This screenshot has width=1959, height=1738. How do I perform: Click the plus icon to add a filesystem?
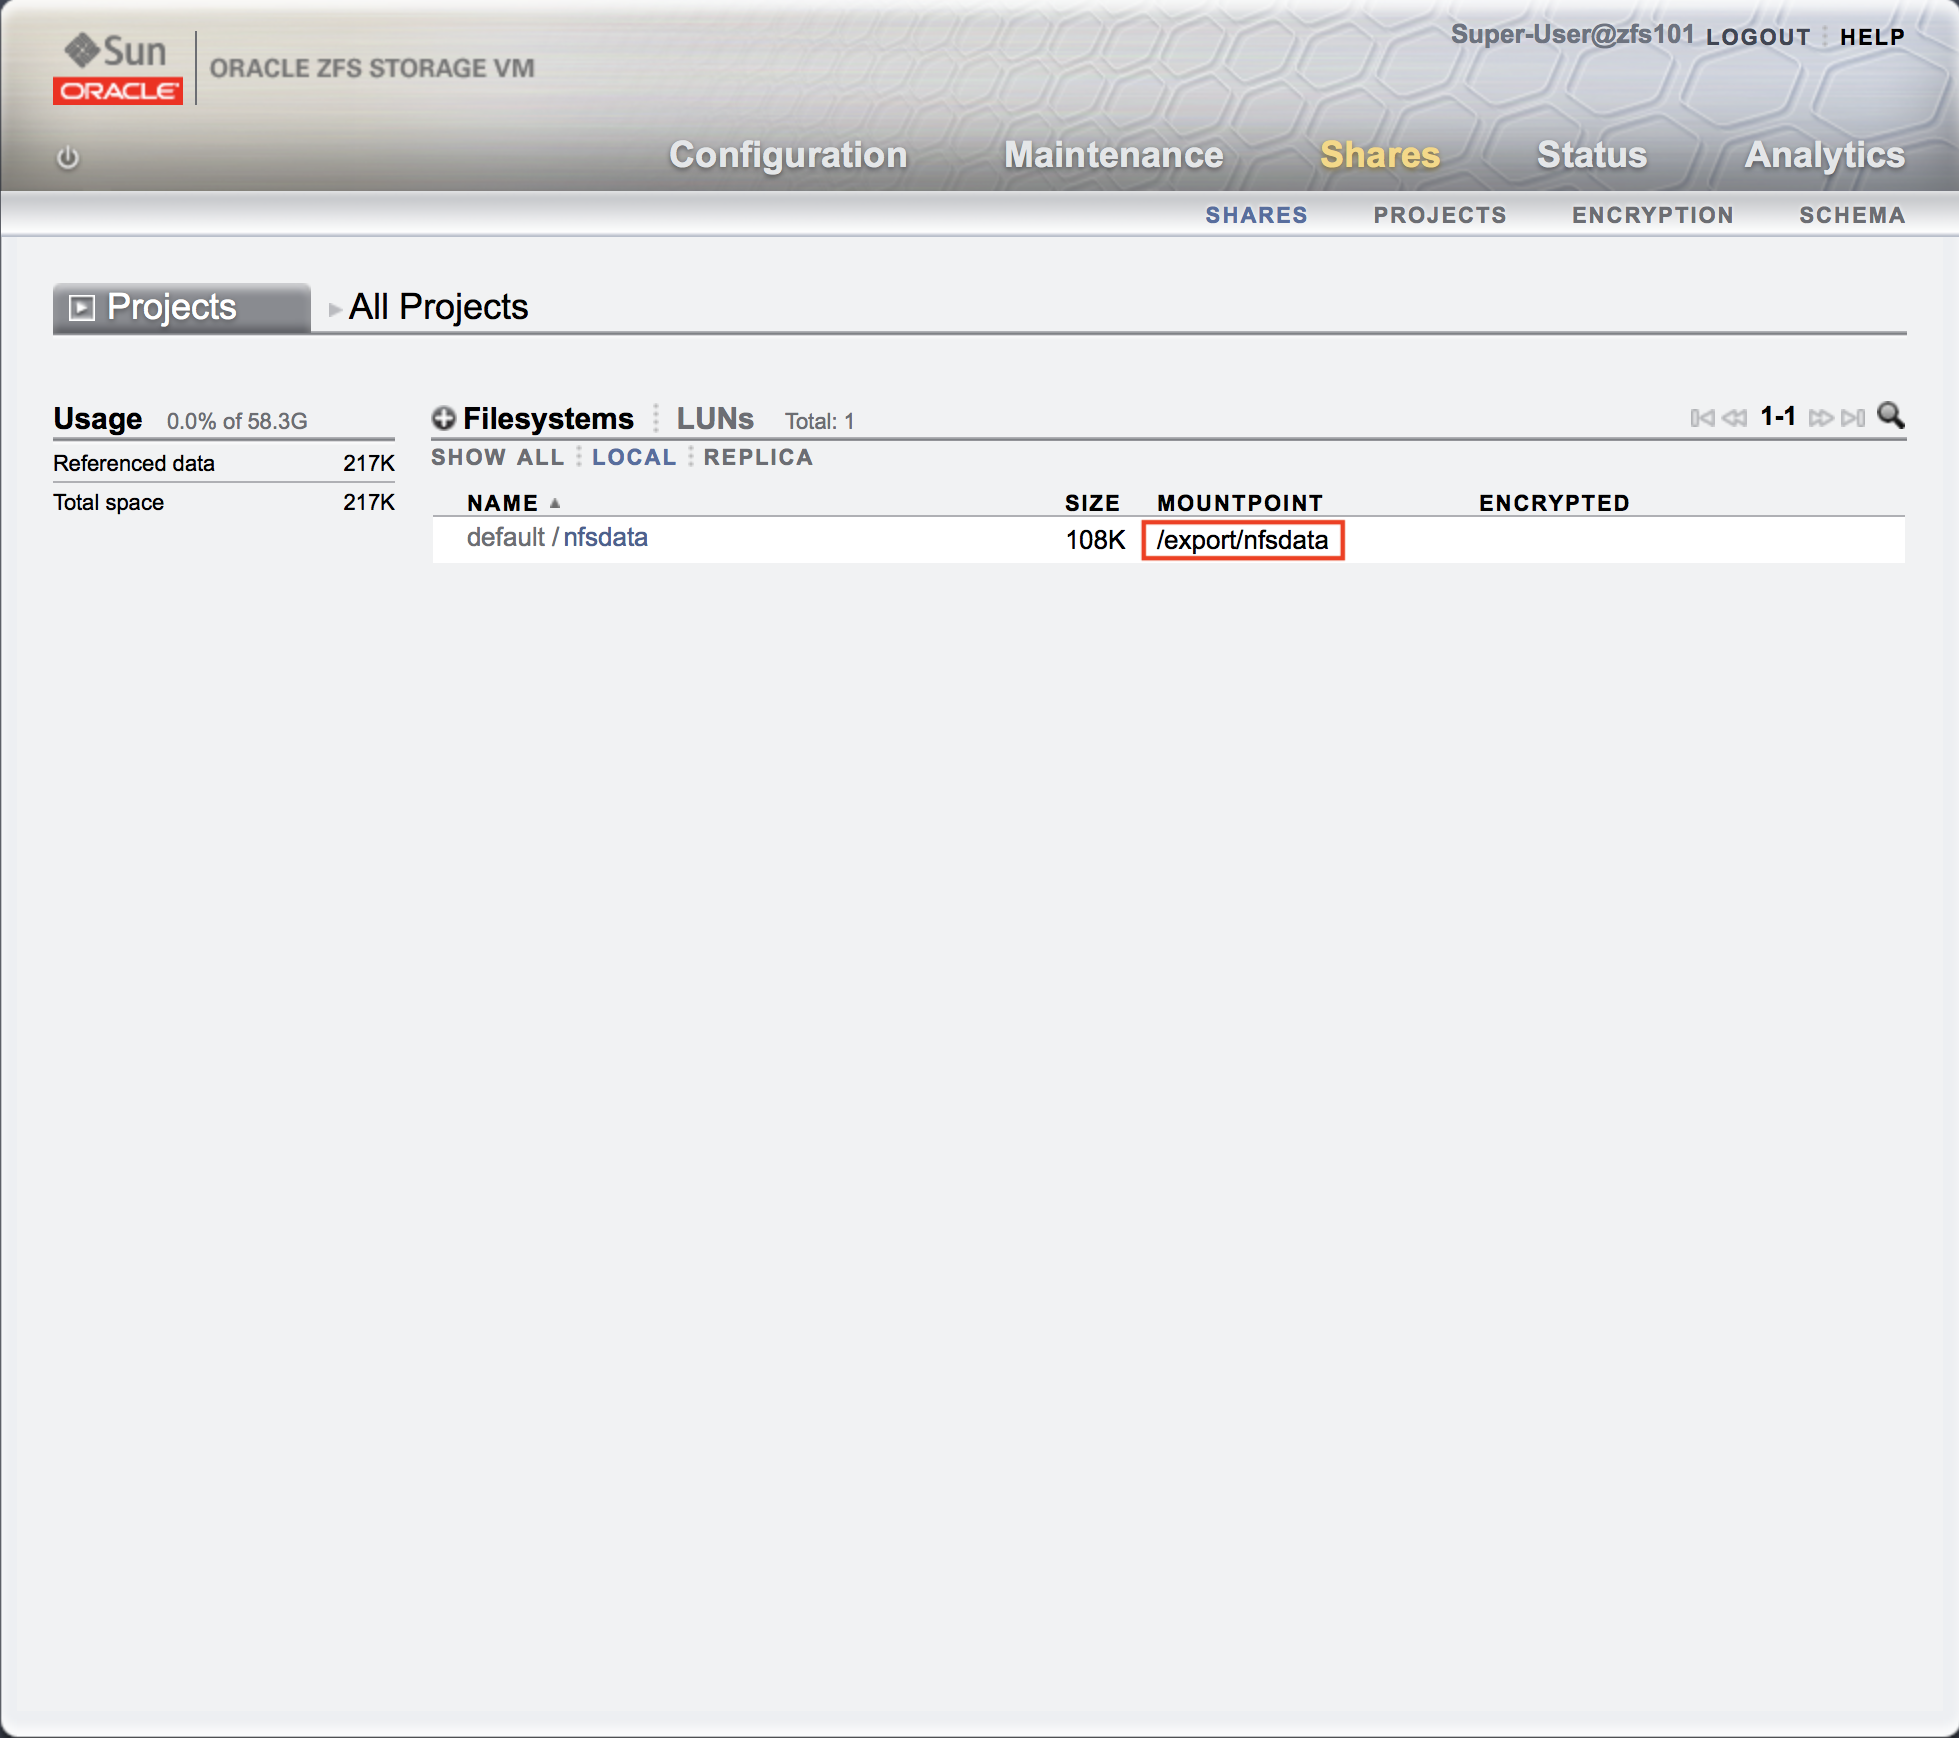[x=444, y=418]
